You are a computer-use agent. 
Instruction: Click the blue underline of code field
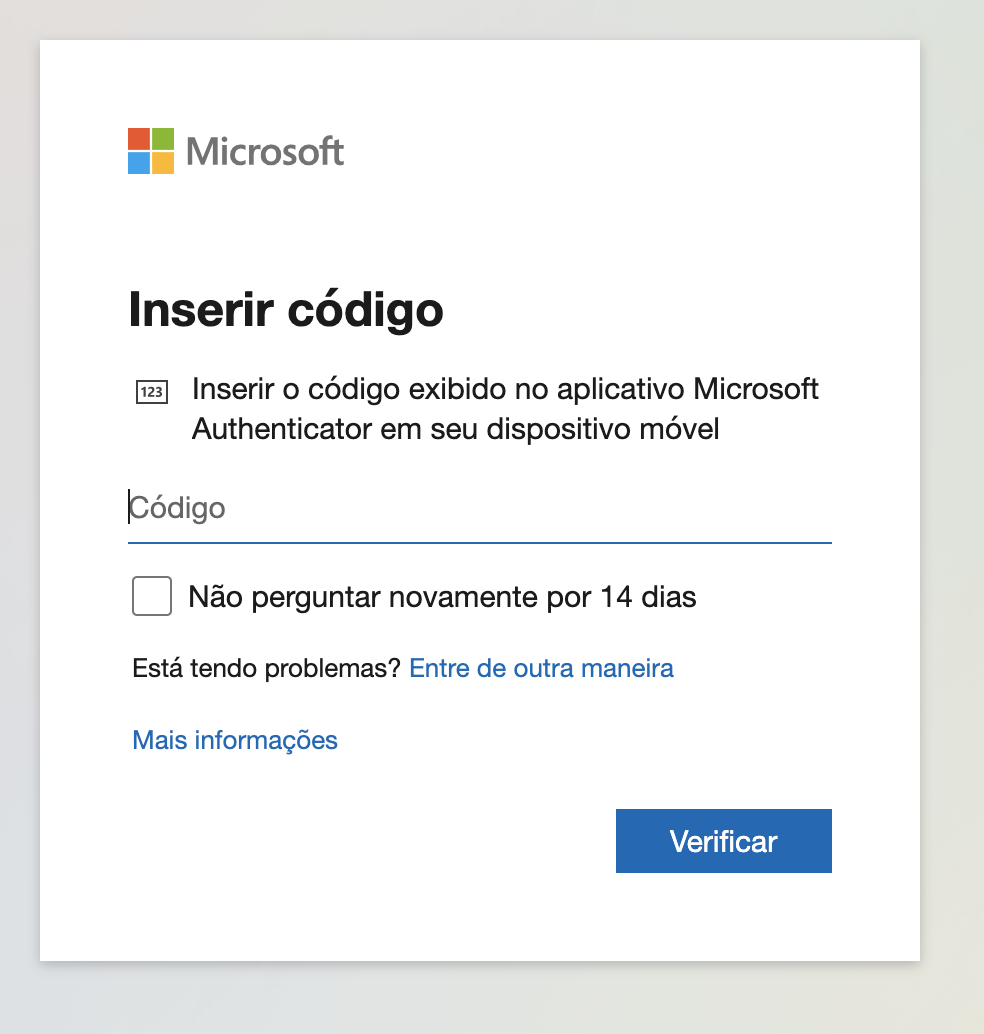point(479,543)
